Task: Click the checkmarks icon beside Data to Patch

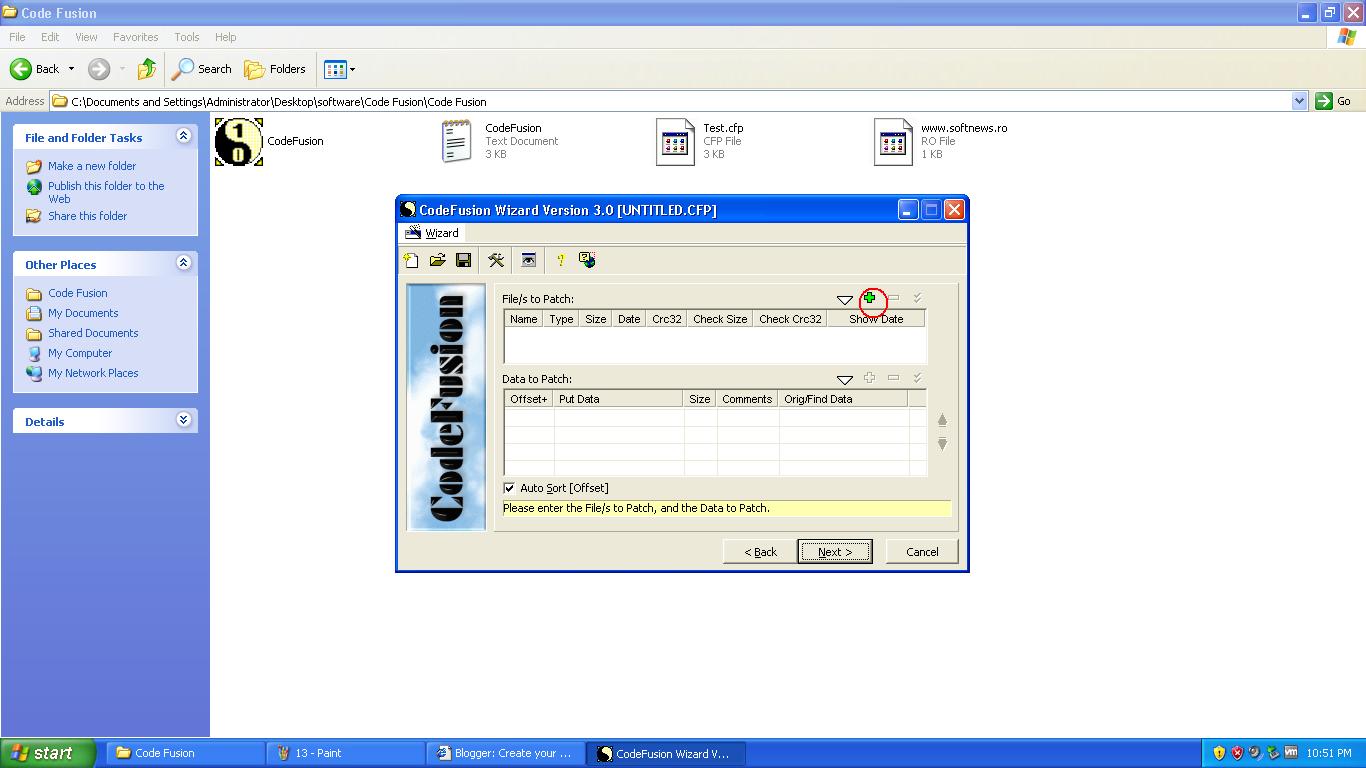Action: pos(917,378)
